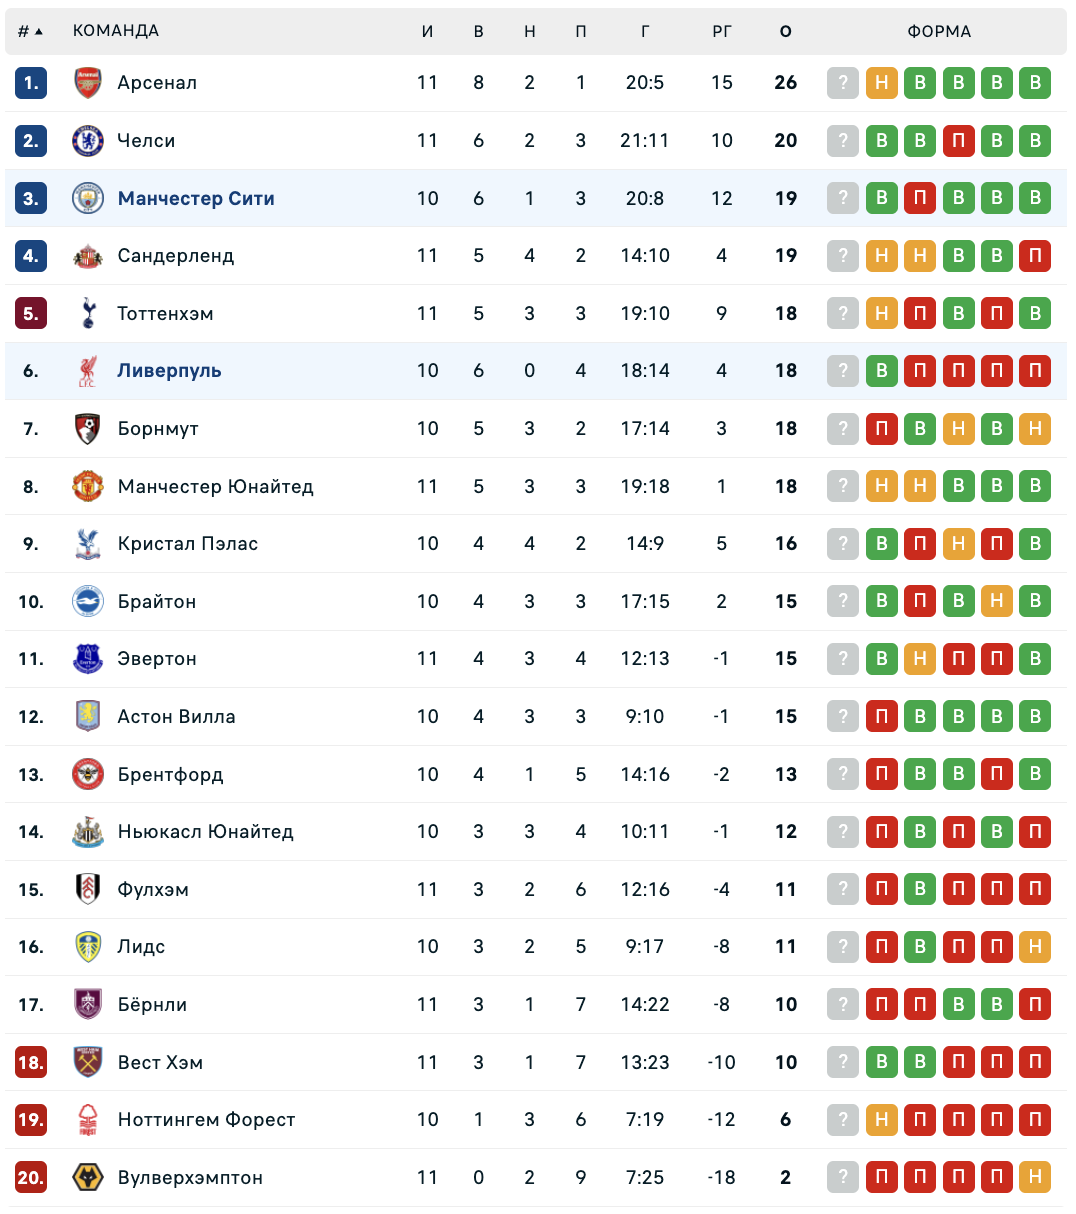Click Arsenal's gray question mark form badge
Image resolution: width=1076 pixels, height=1214 pixels.
[x=843, y=83]
